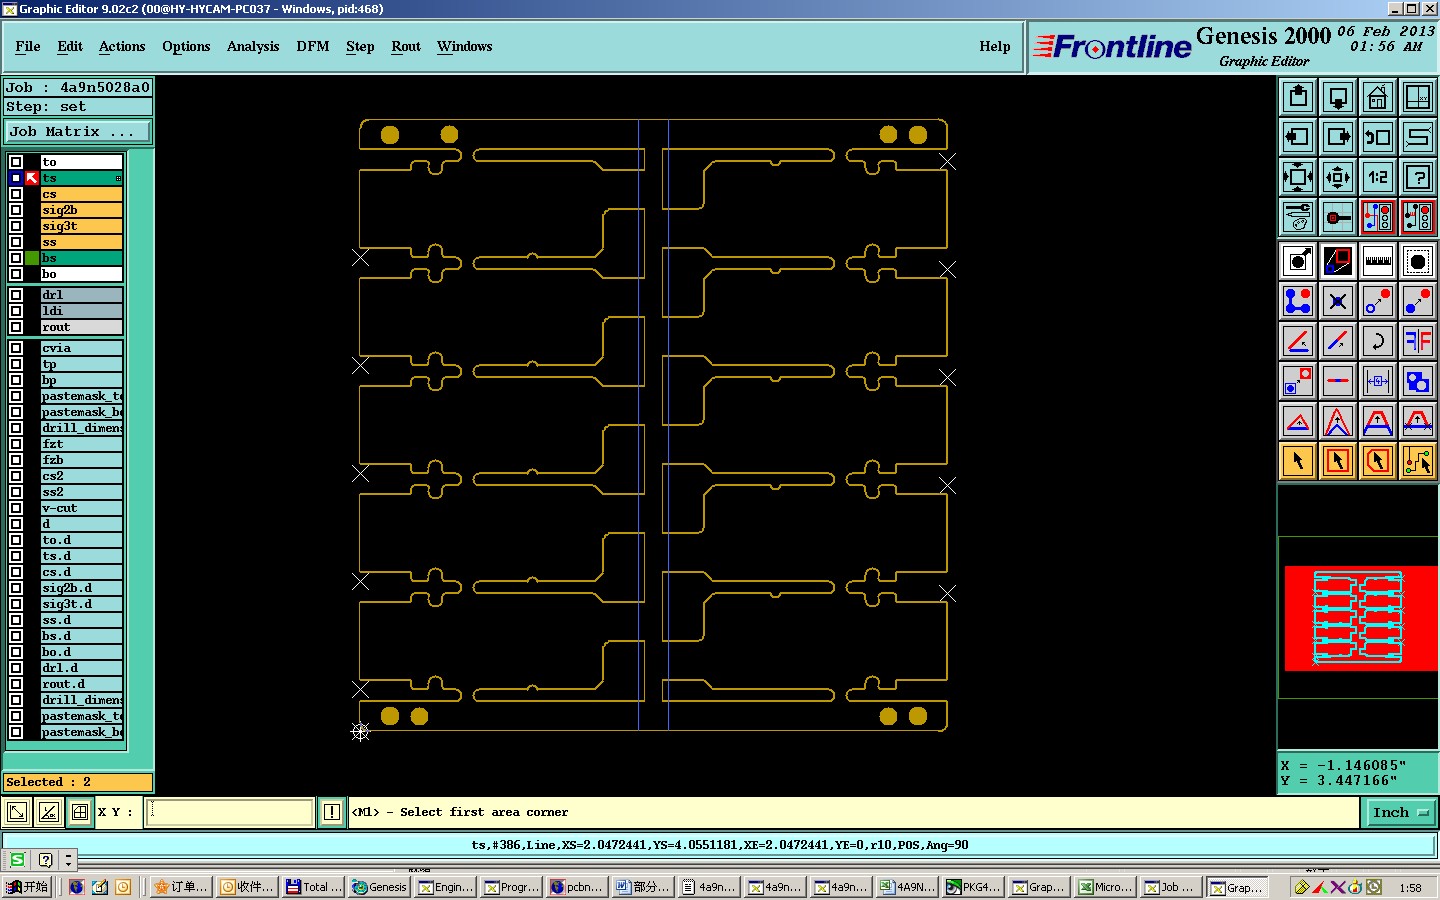Click the exclamation mark button beside XY field
Viewport: 1440px width, 900px height.
click(332, 812)
